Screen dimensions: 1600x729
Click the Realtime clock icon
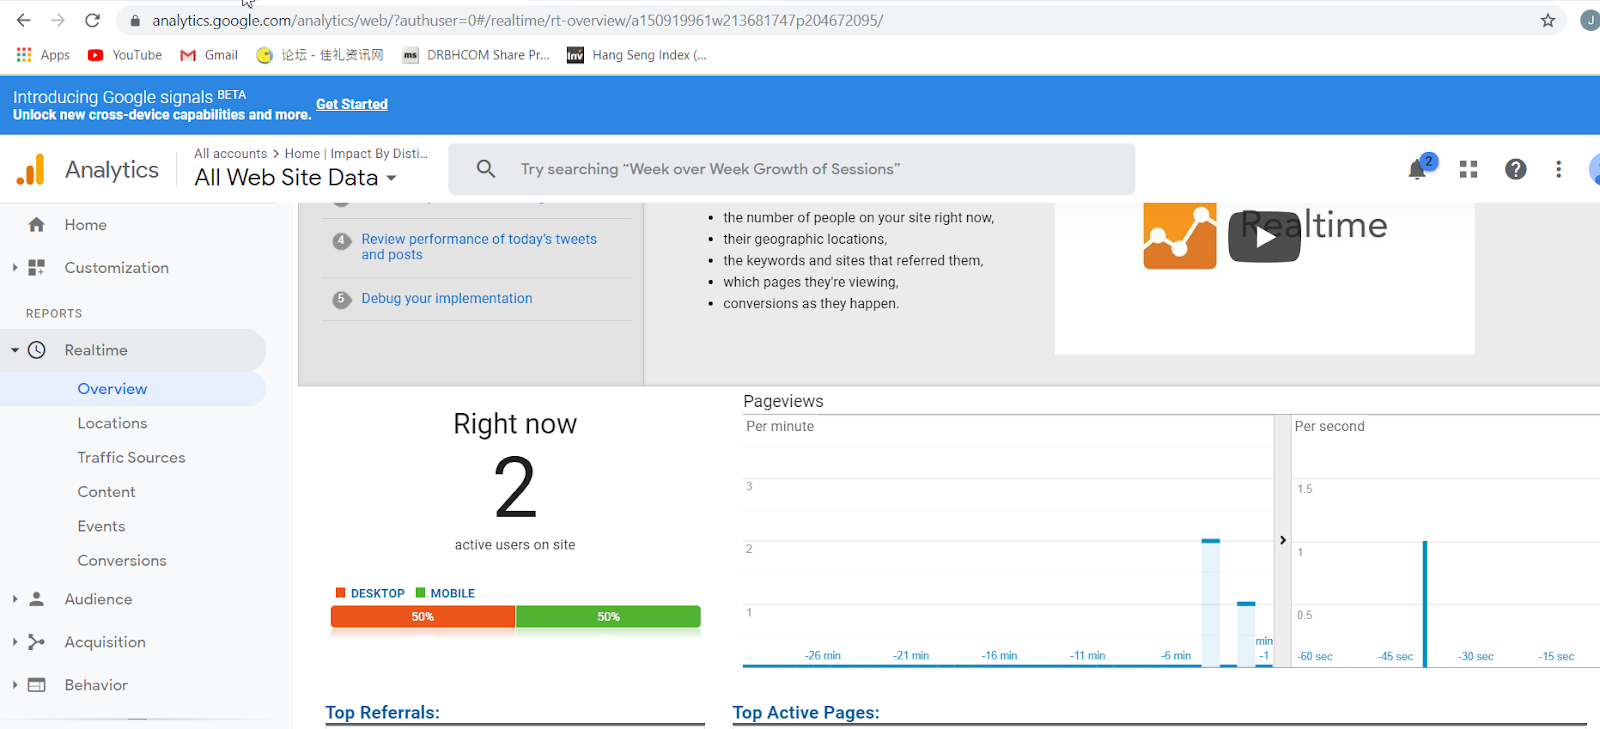37,350
